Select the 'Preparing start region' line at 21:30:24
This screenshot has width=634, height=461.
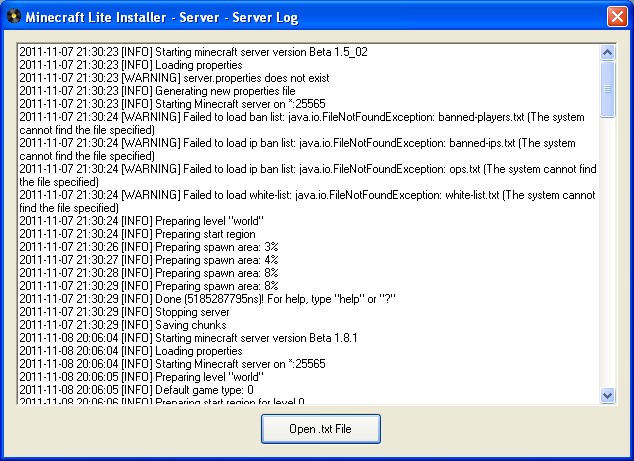(x=137, y=234)
